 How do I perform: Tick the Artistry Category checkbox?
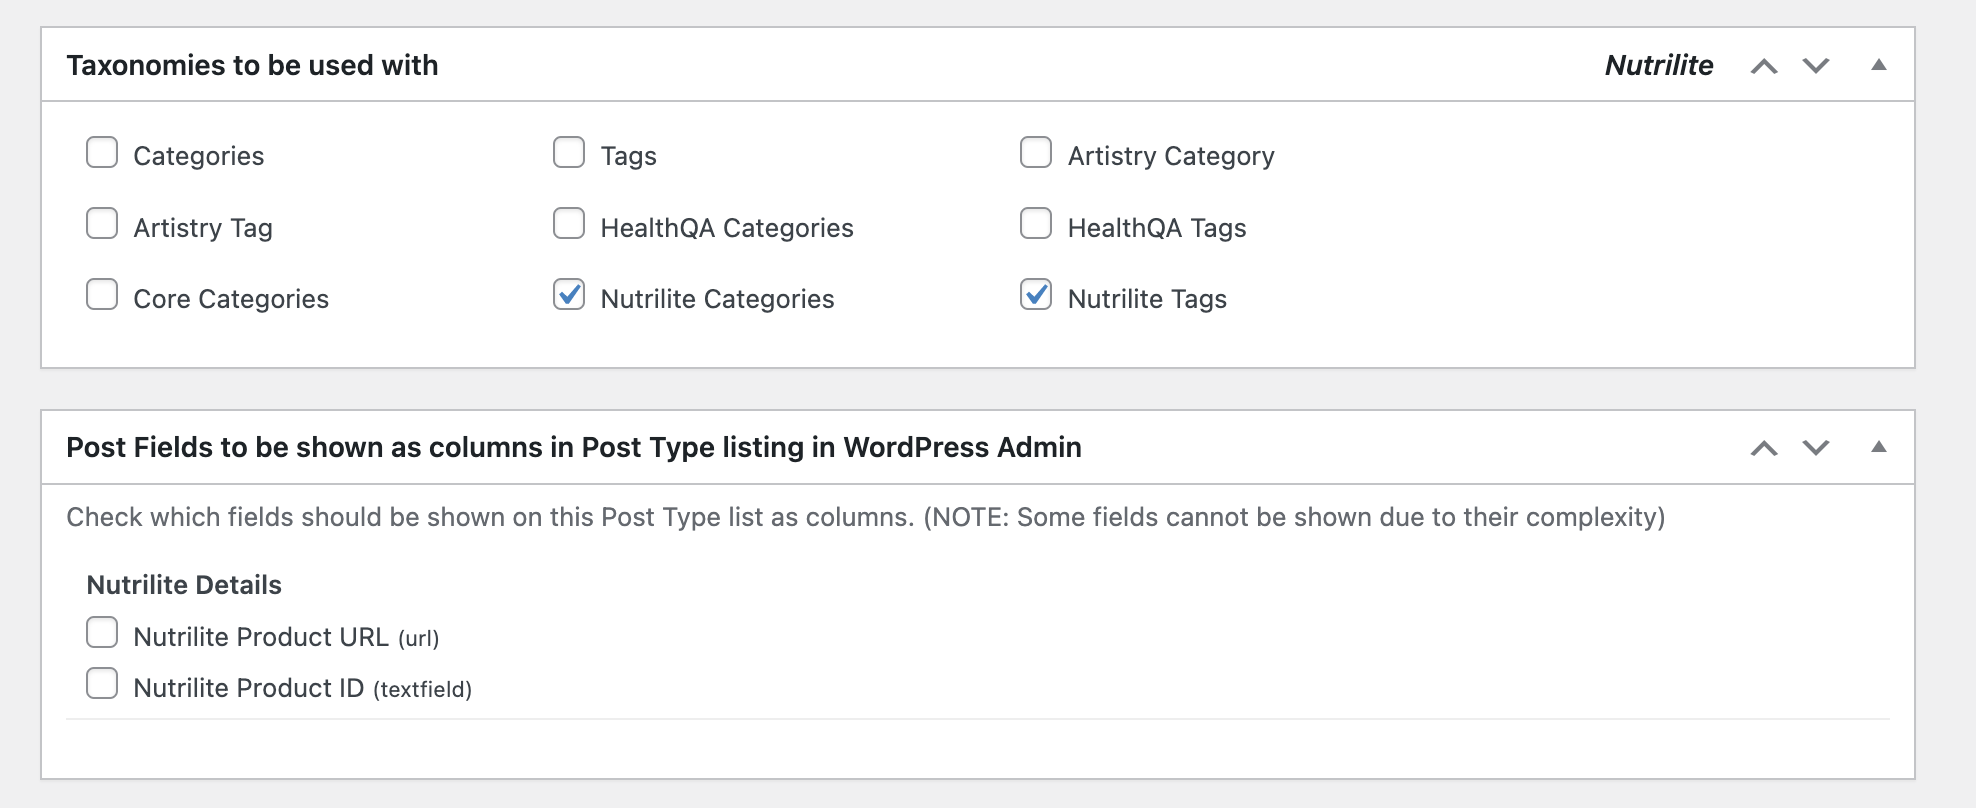1036,152
